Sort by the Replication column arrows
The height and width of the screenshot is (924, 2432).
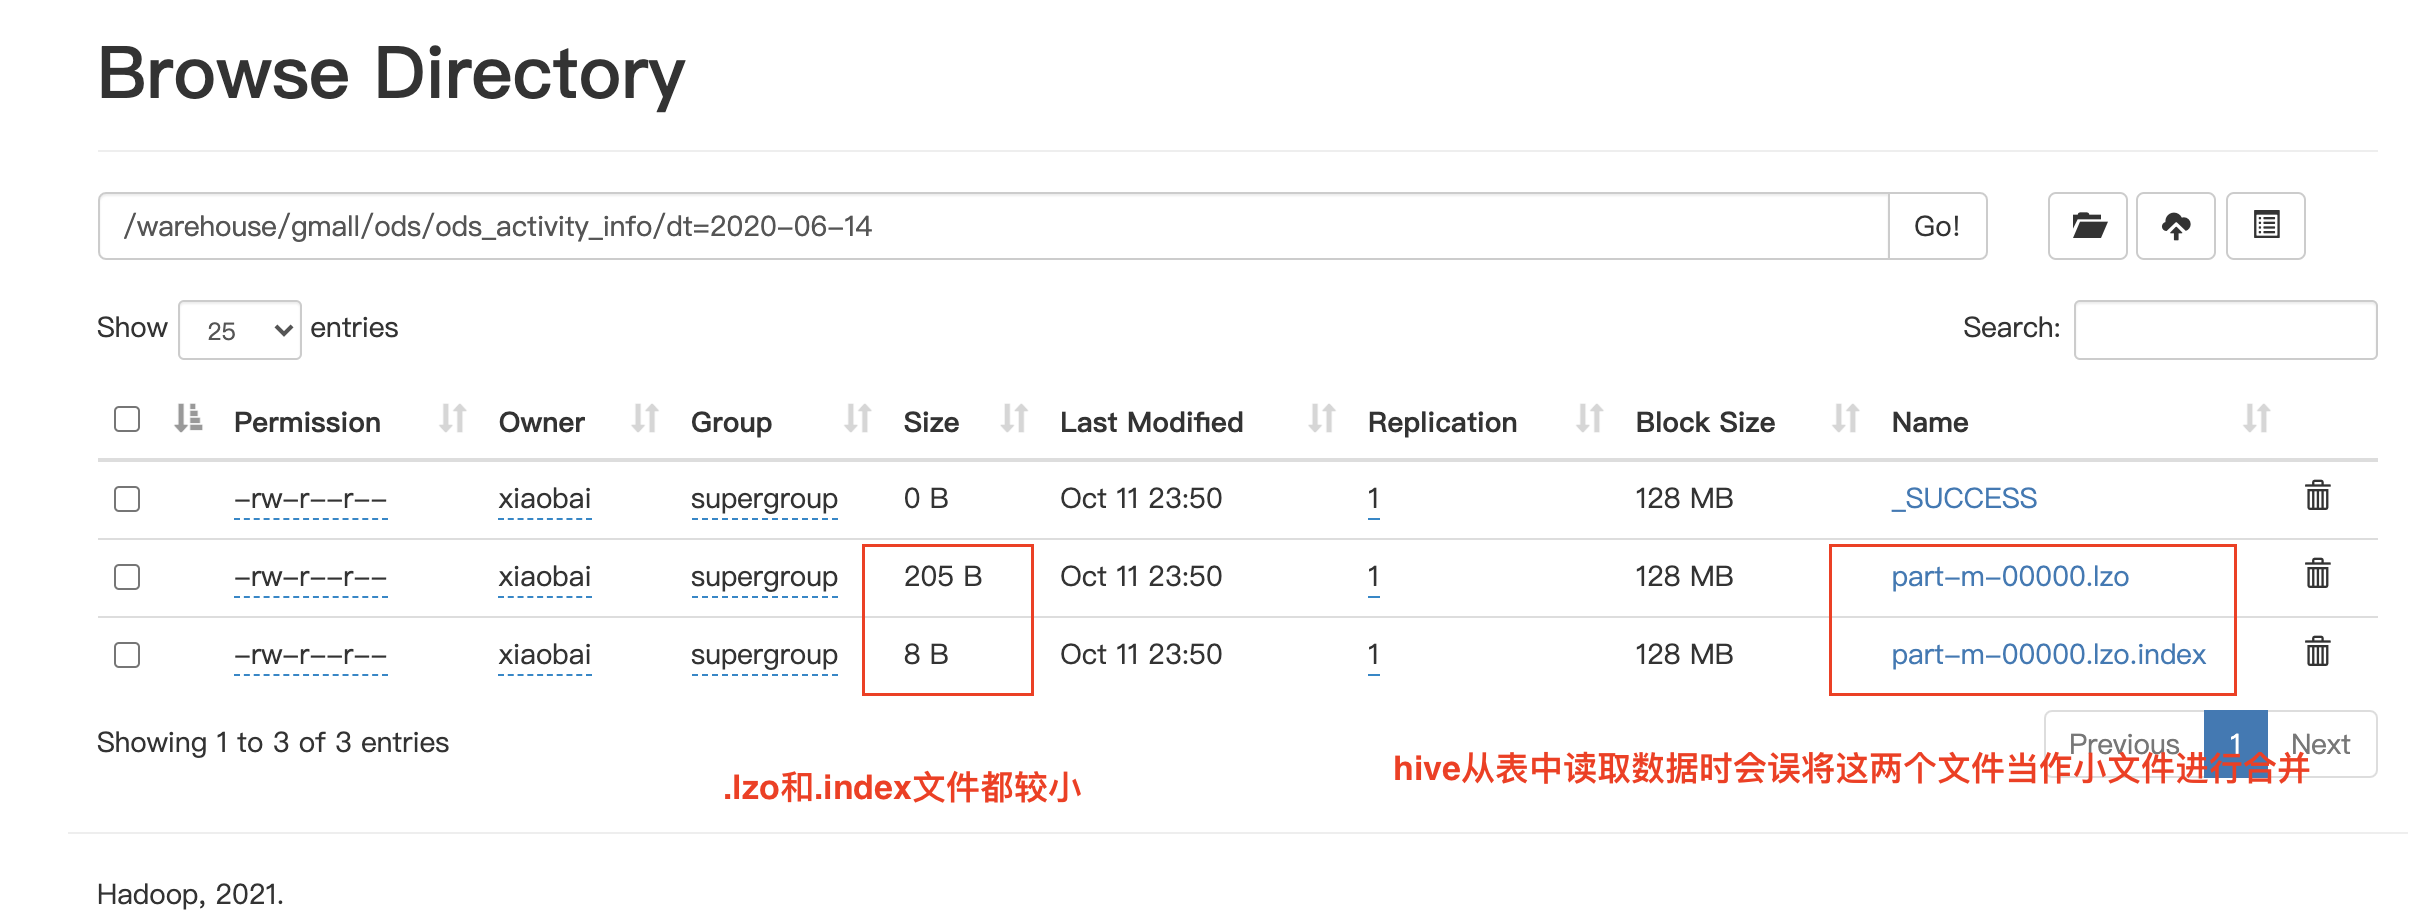(1590, 419)
